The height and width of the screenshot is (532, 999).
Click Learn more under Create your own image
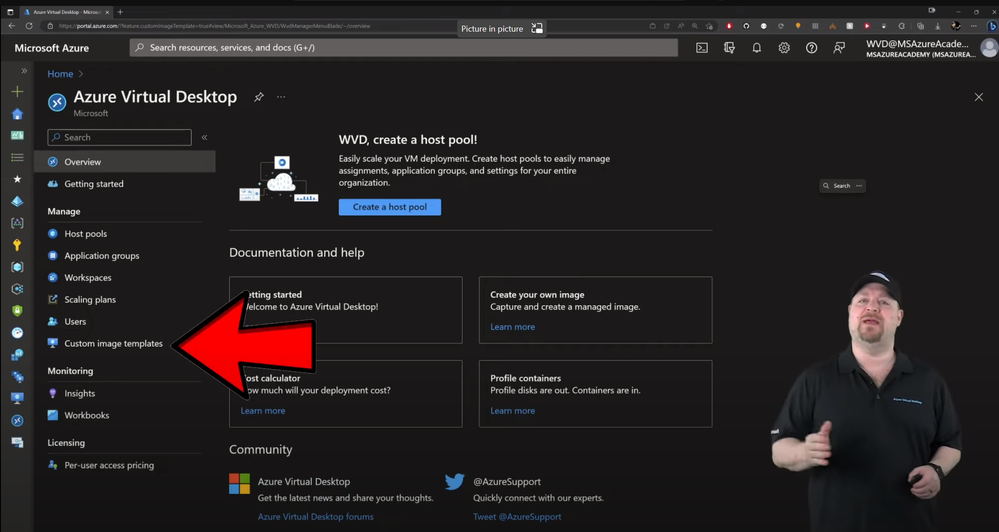[512, 327]
